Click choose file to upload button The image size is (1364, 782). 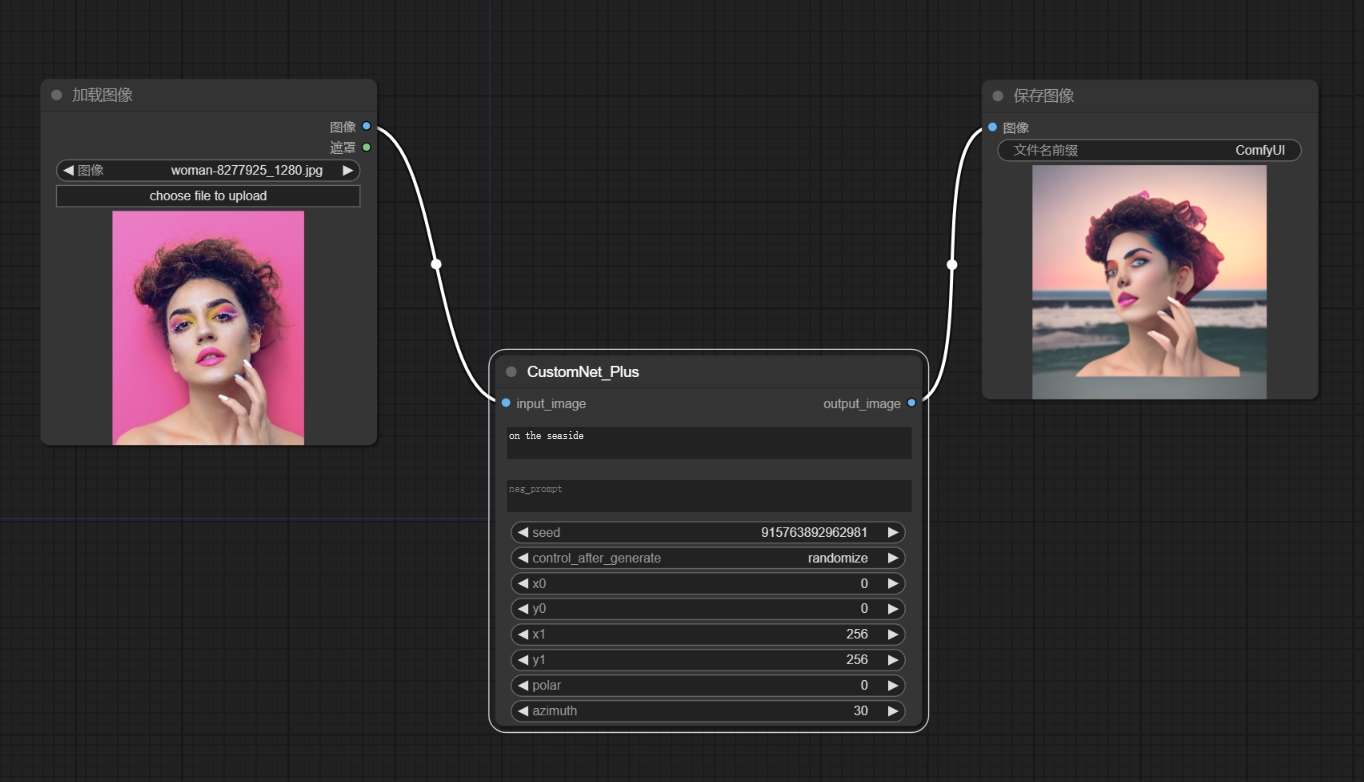[x=208, y=196]
